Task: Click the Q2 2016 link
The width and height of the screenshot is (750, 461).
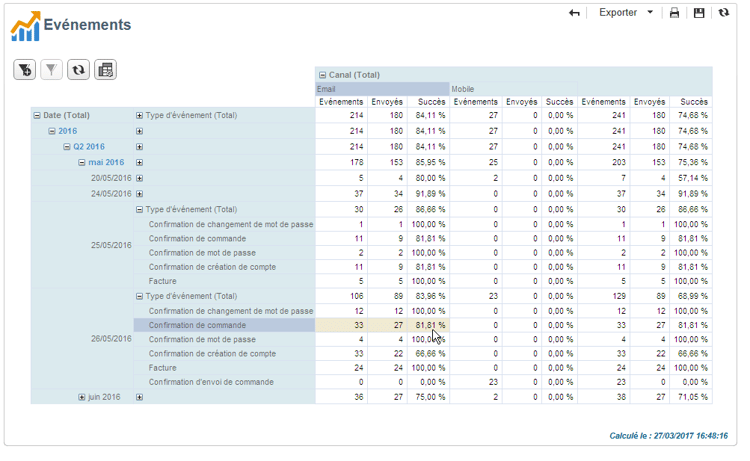Action: 89,147
